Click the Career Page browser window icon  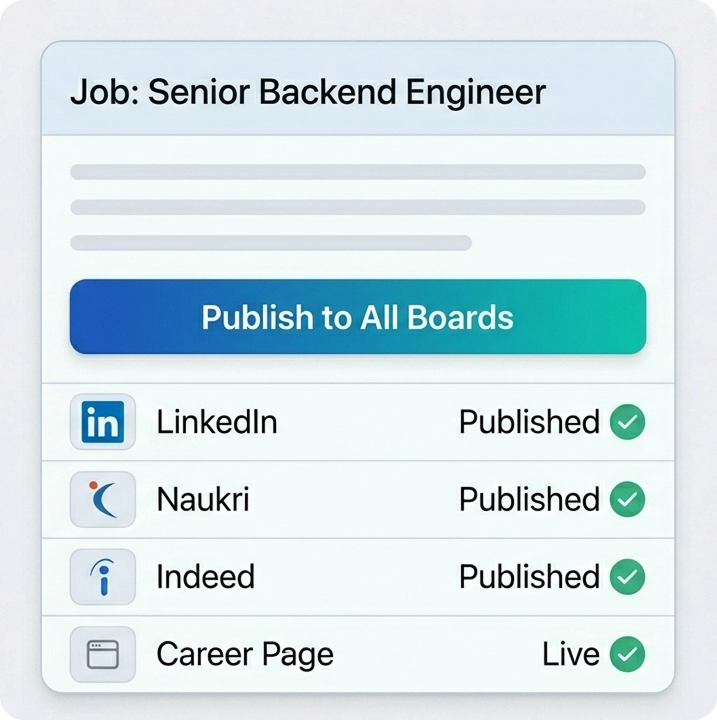(103, 655)
